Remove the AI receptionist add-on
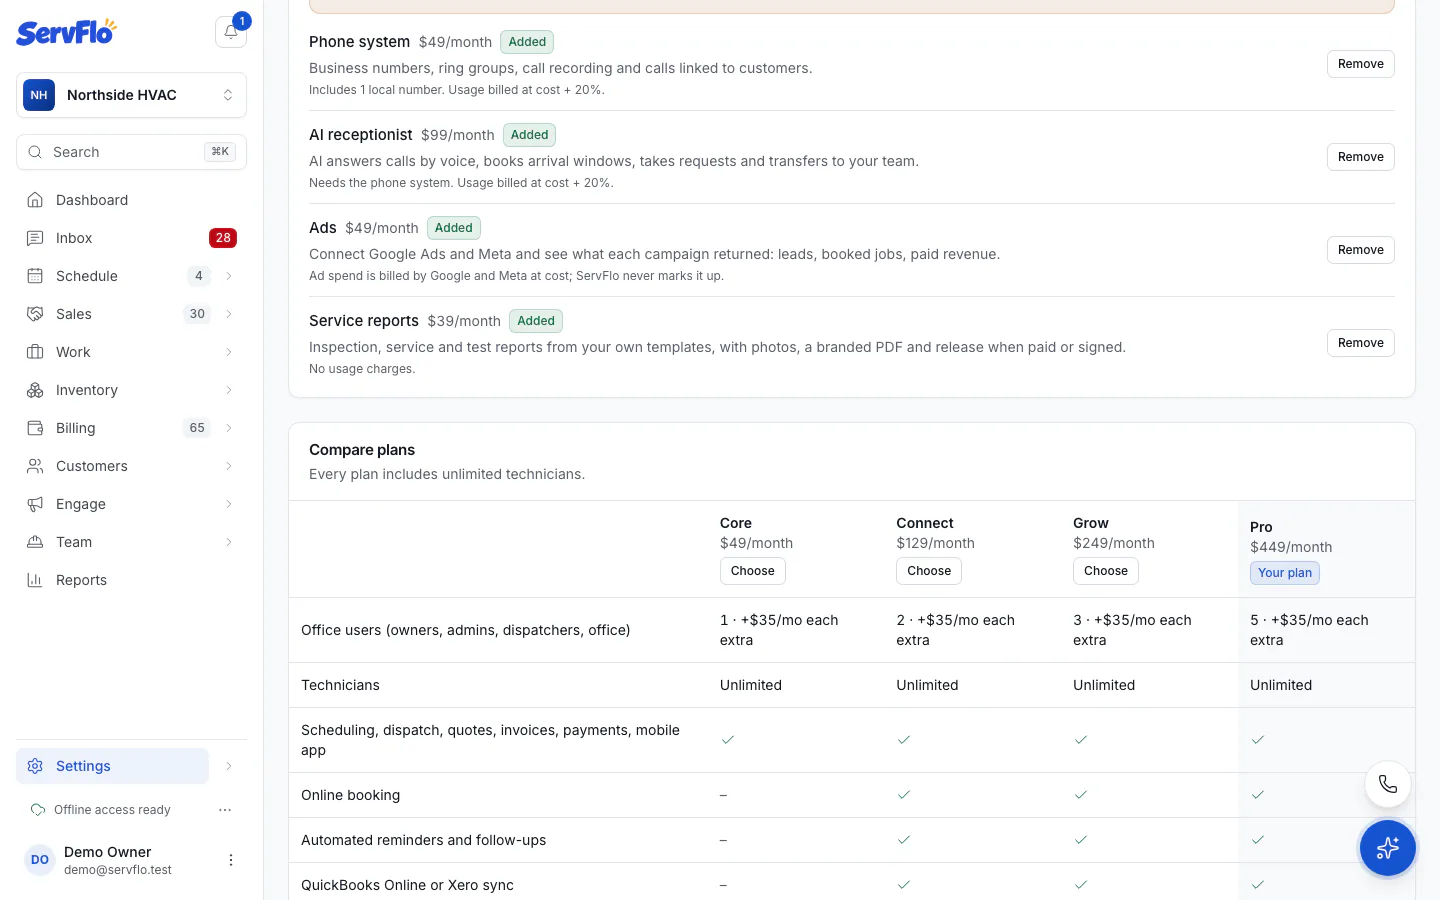The width and height of the screenshot is (1440, 900). tap(1360, 157)
